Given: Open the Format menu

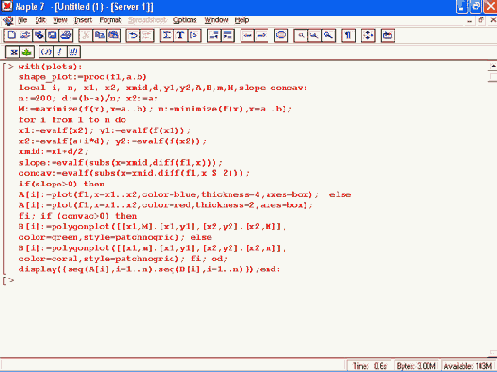Looking at the screenshot, I should pos(110,20).
